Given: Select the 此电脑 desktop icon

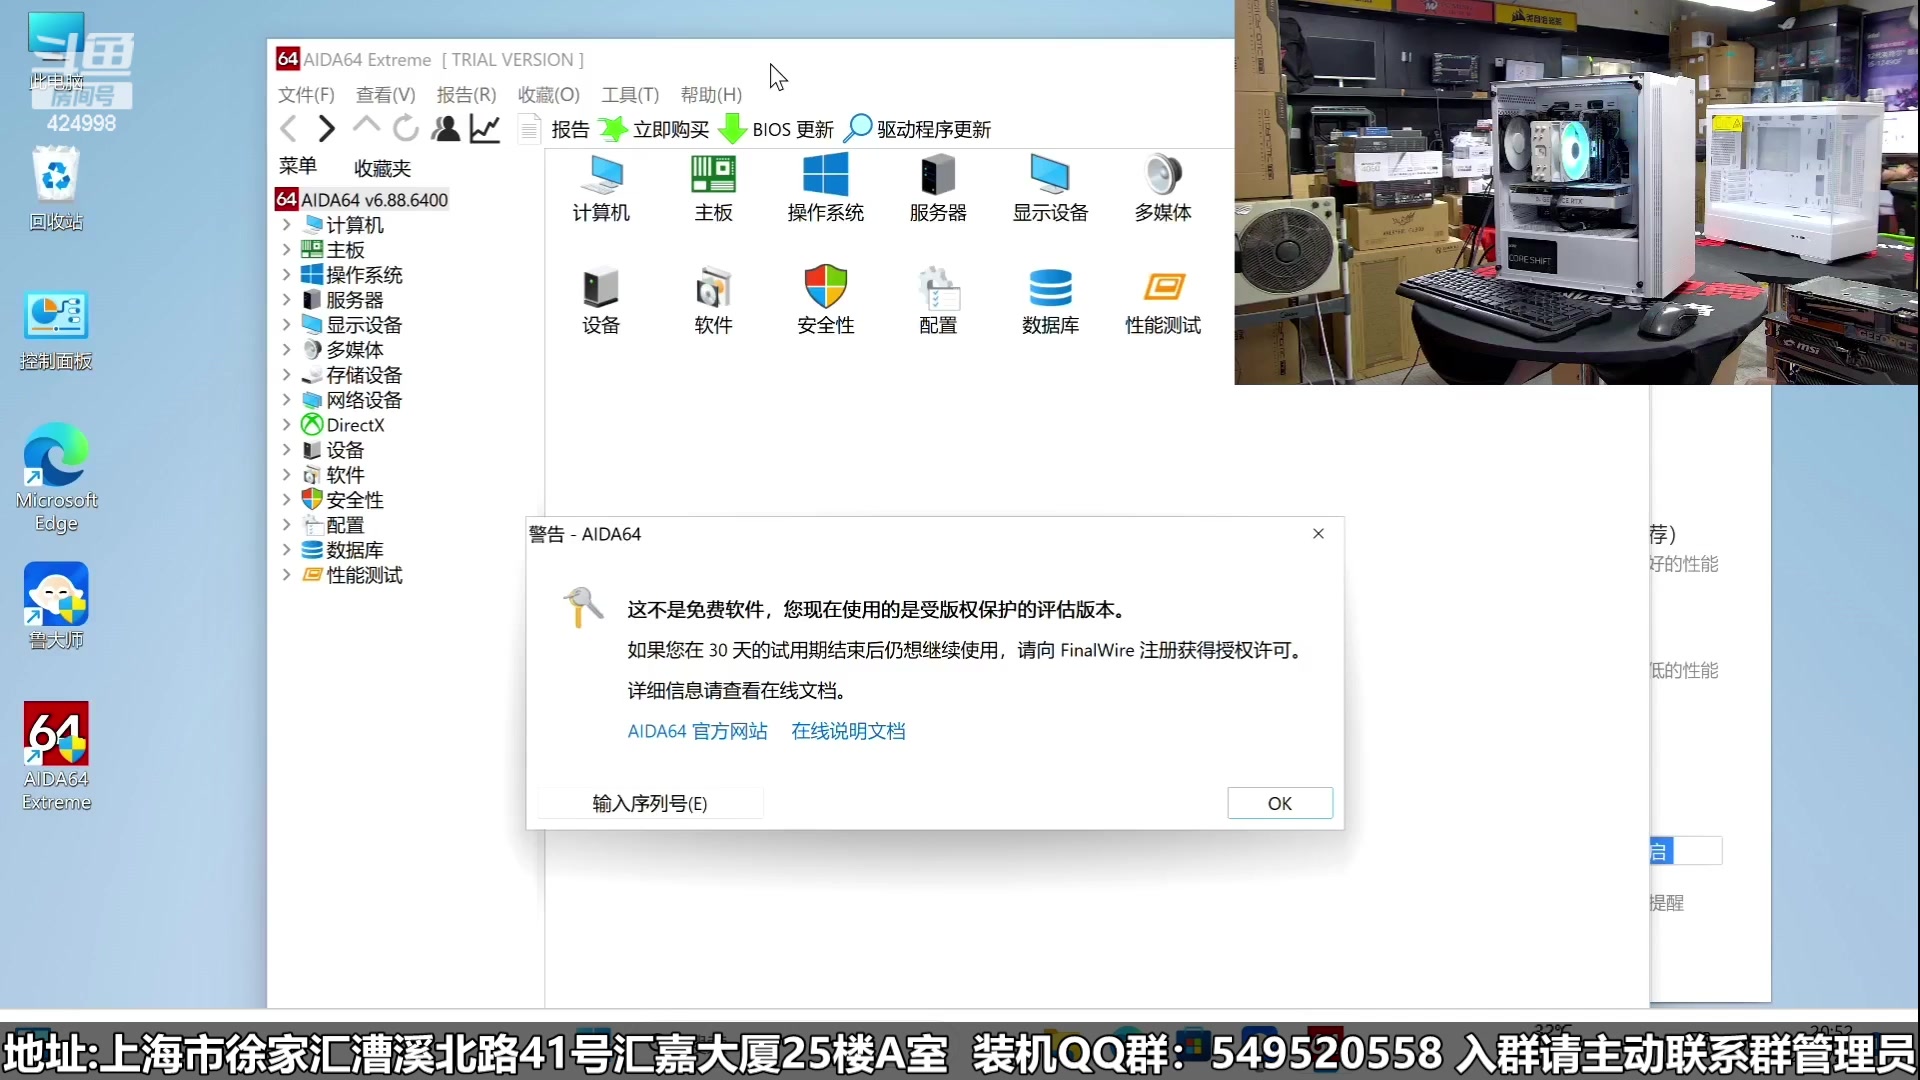Looking at the screenshot, I should pyautogui.click(x=56, y=50).
